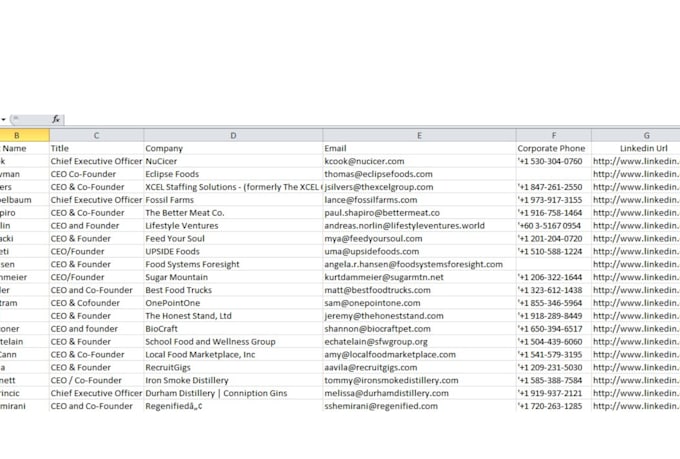Select the NuCicer company cell

pos(233,161)
